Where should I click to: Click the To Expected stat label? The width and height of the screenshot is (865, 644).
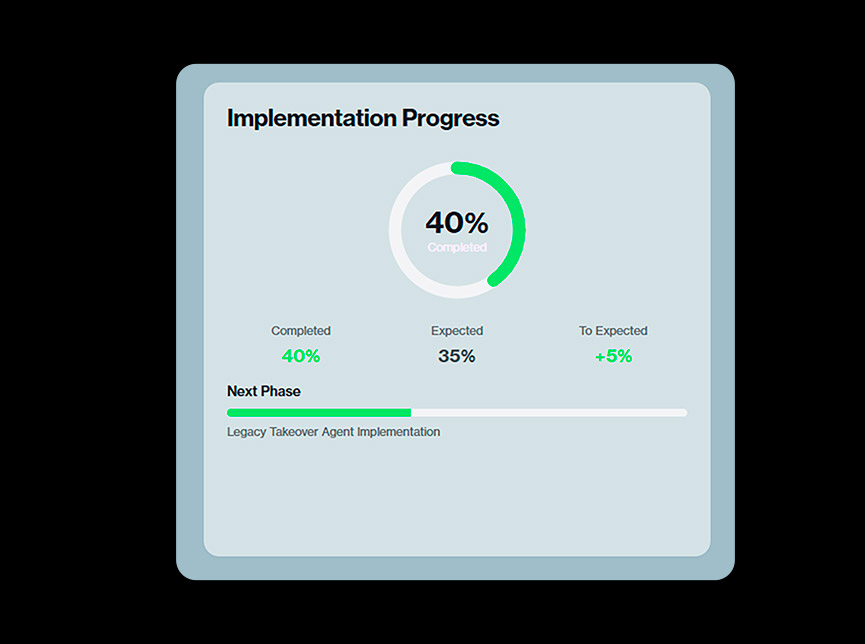[x=613, y=331]
